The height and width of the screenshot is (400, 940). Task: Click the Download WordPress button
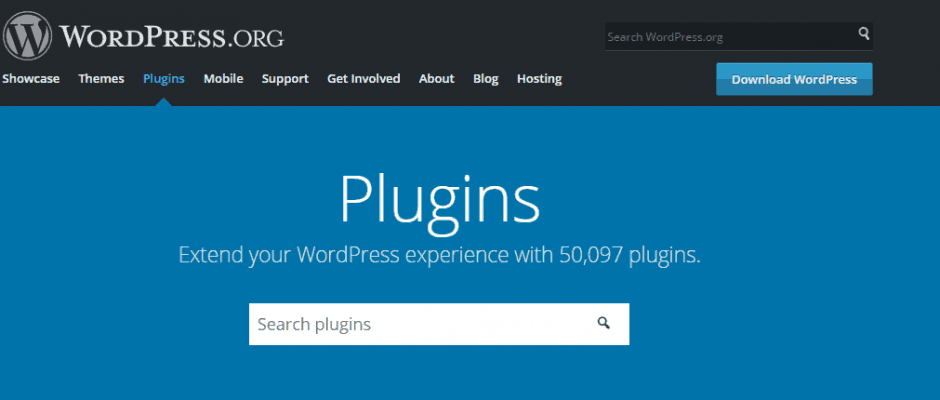click(x=794, y=79)
